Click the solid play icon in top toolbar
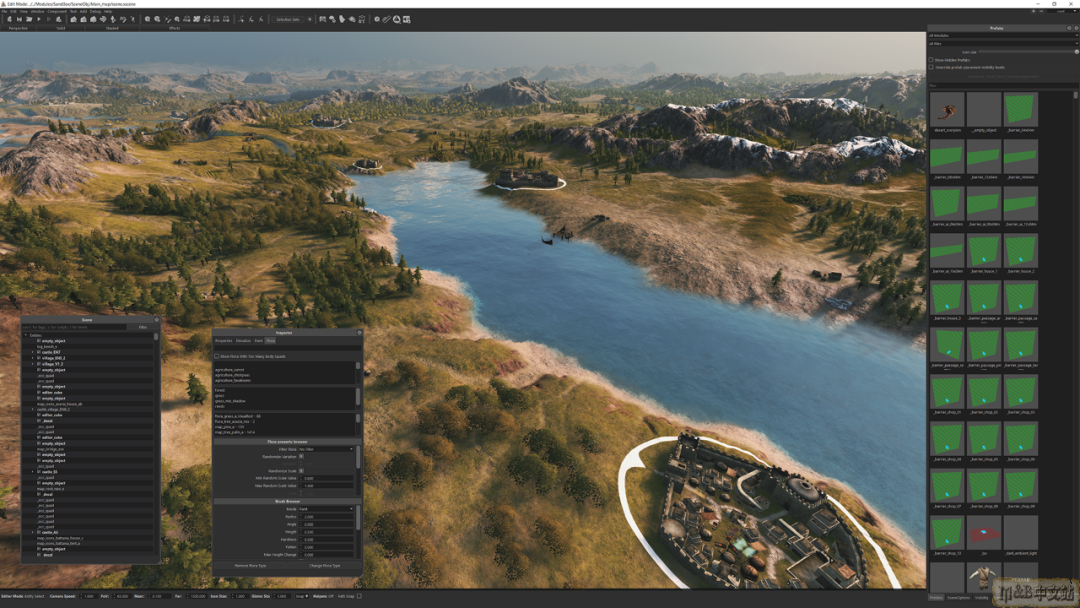This screenshot has width=1080, height=608. click(39, 19)
